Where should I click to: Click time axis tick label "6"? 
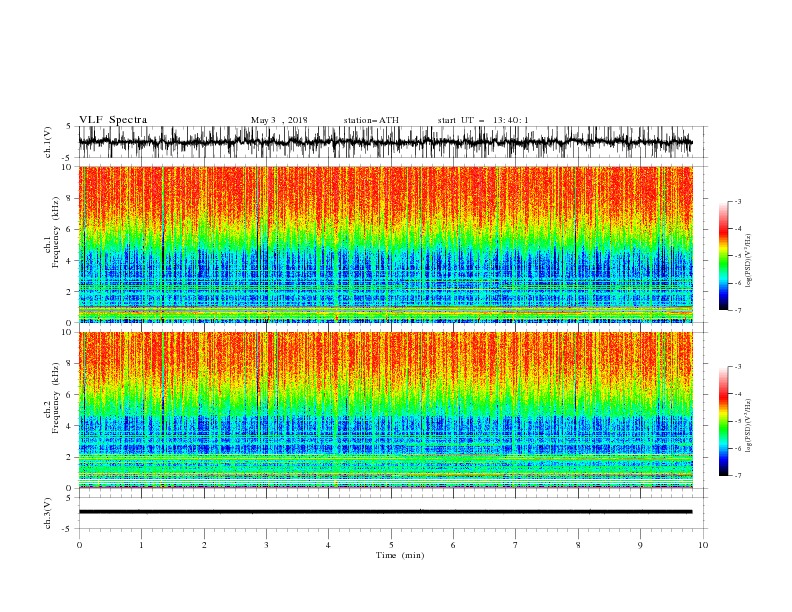click(453, 545)
